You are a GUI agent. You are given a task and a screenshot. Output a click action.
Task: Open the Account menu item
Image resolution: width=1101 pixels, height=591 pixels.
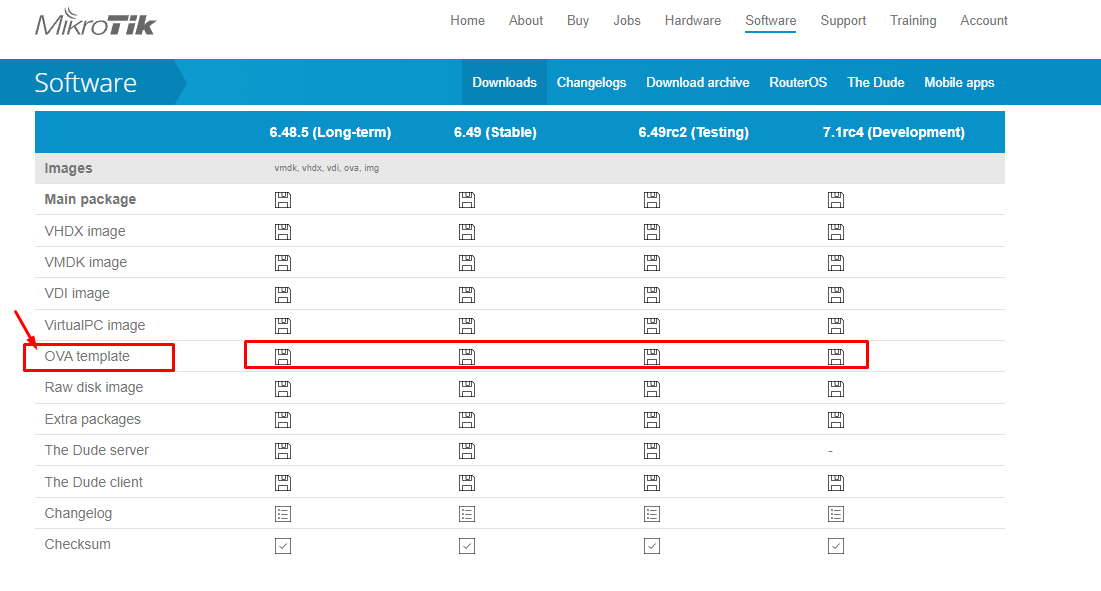click(x=984, y=20)
